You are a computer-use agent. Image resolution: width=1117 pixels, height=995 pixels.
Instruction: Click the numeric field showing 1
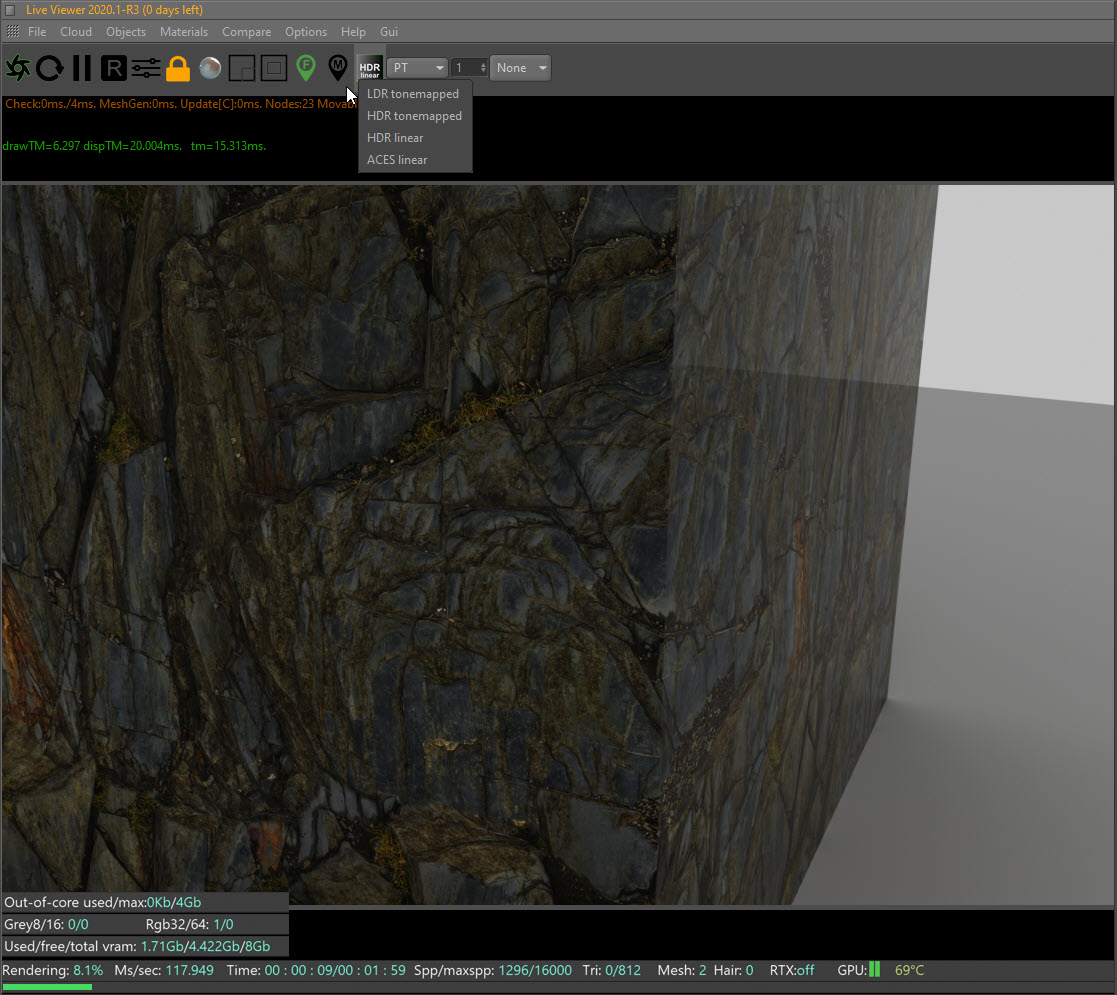coord(469,68)
